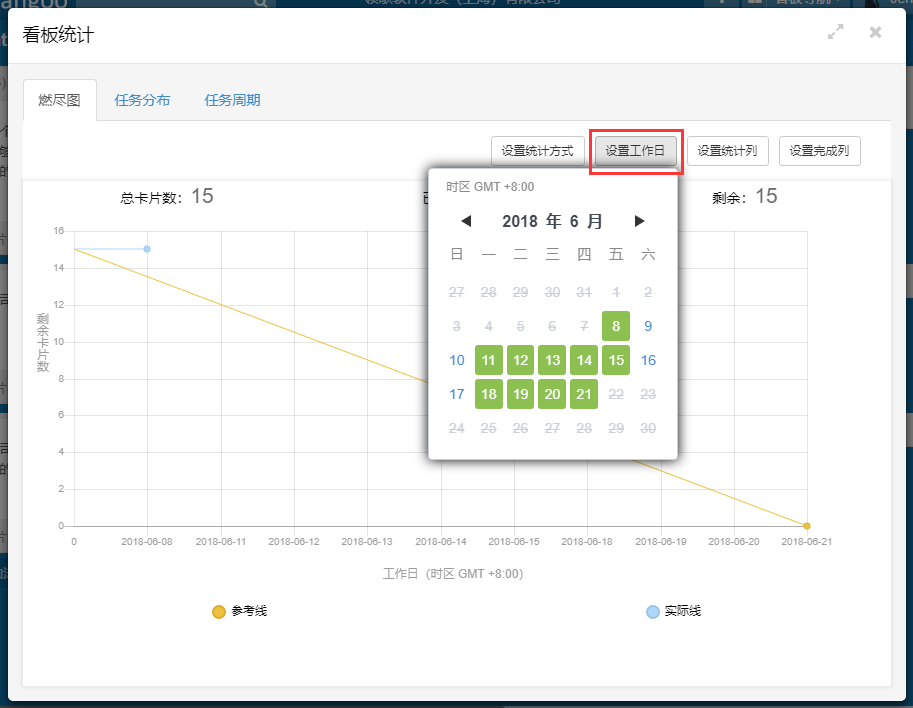The width and height of the screenshot is (913, 708).
Task: Close the 看板统计 dialog
Action: [875, 32]
